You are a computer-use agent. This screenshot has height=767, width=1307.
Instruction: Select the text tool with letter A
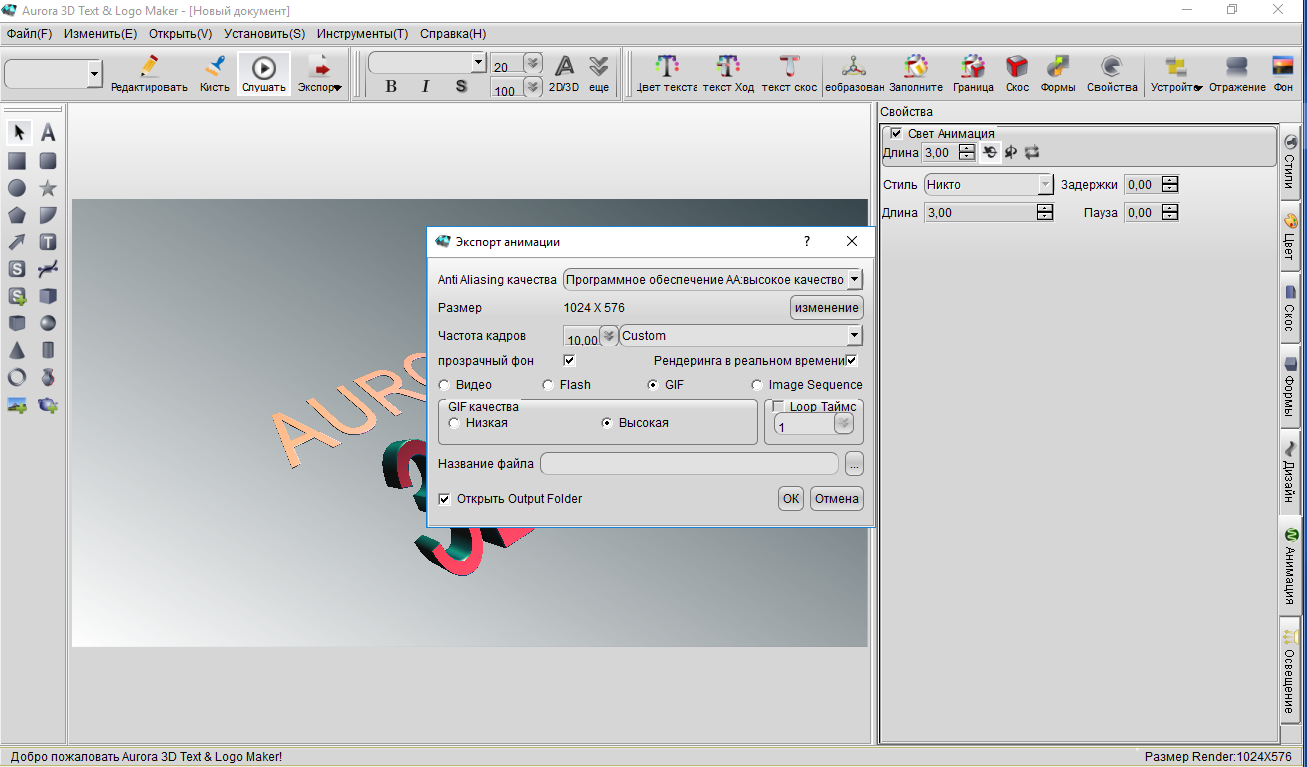point(47,133)
